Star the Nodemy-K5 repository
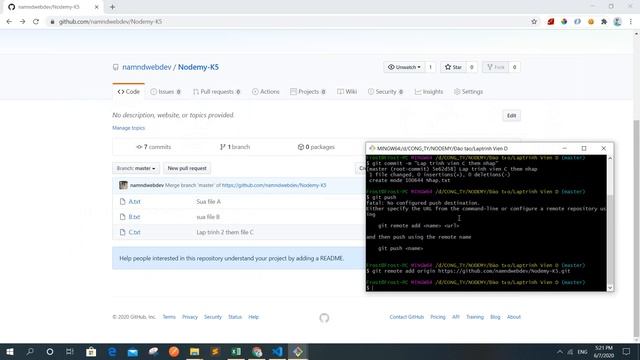This screenshot has height=360, width=640. 453,67
